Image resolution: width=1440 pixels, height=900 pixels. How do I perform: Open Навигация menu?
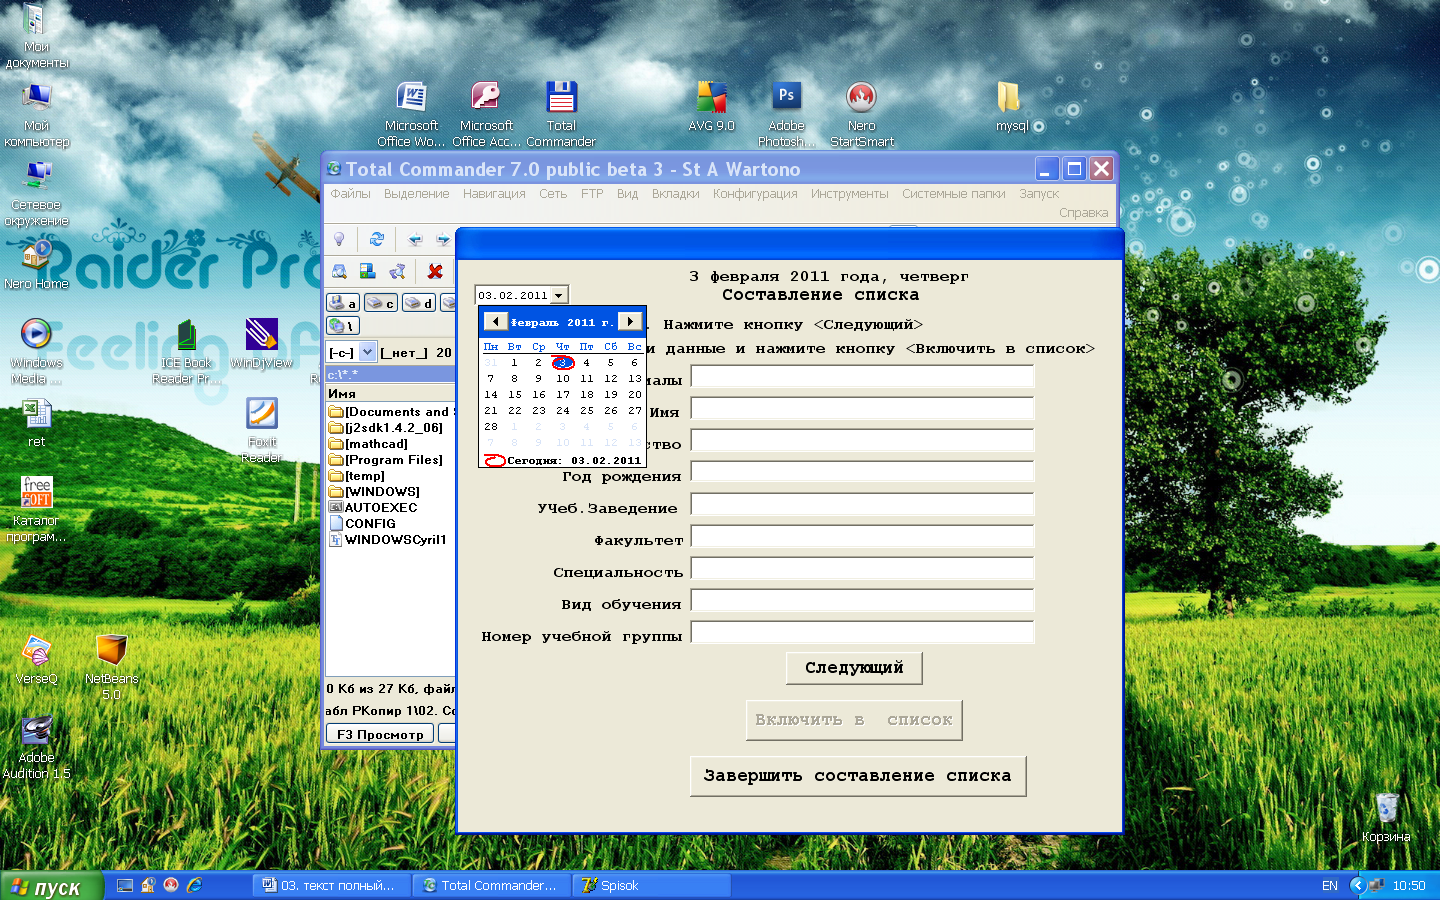pos(494,194)
